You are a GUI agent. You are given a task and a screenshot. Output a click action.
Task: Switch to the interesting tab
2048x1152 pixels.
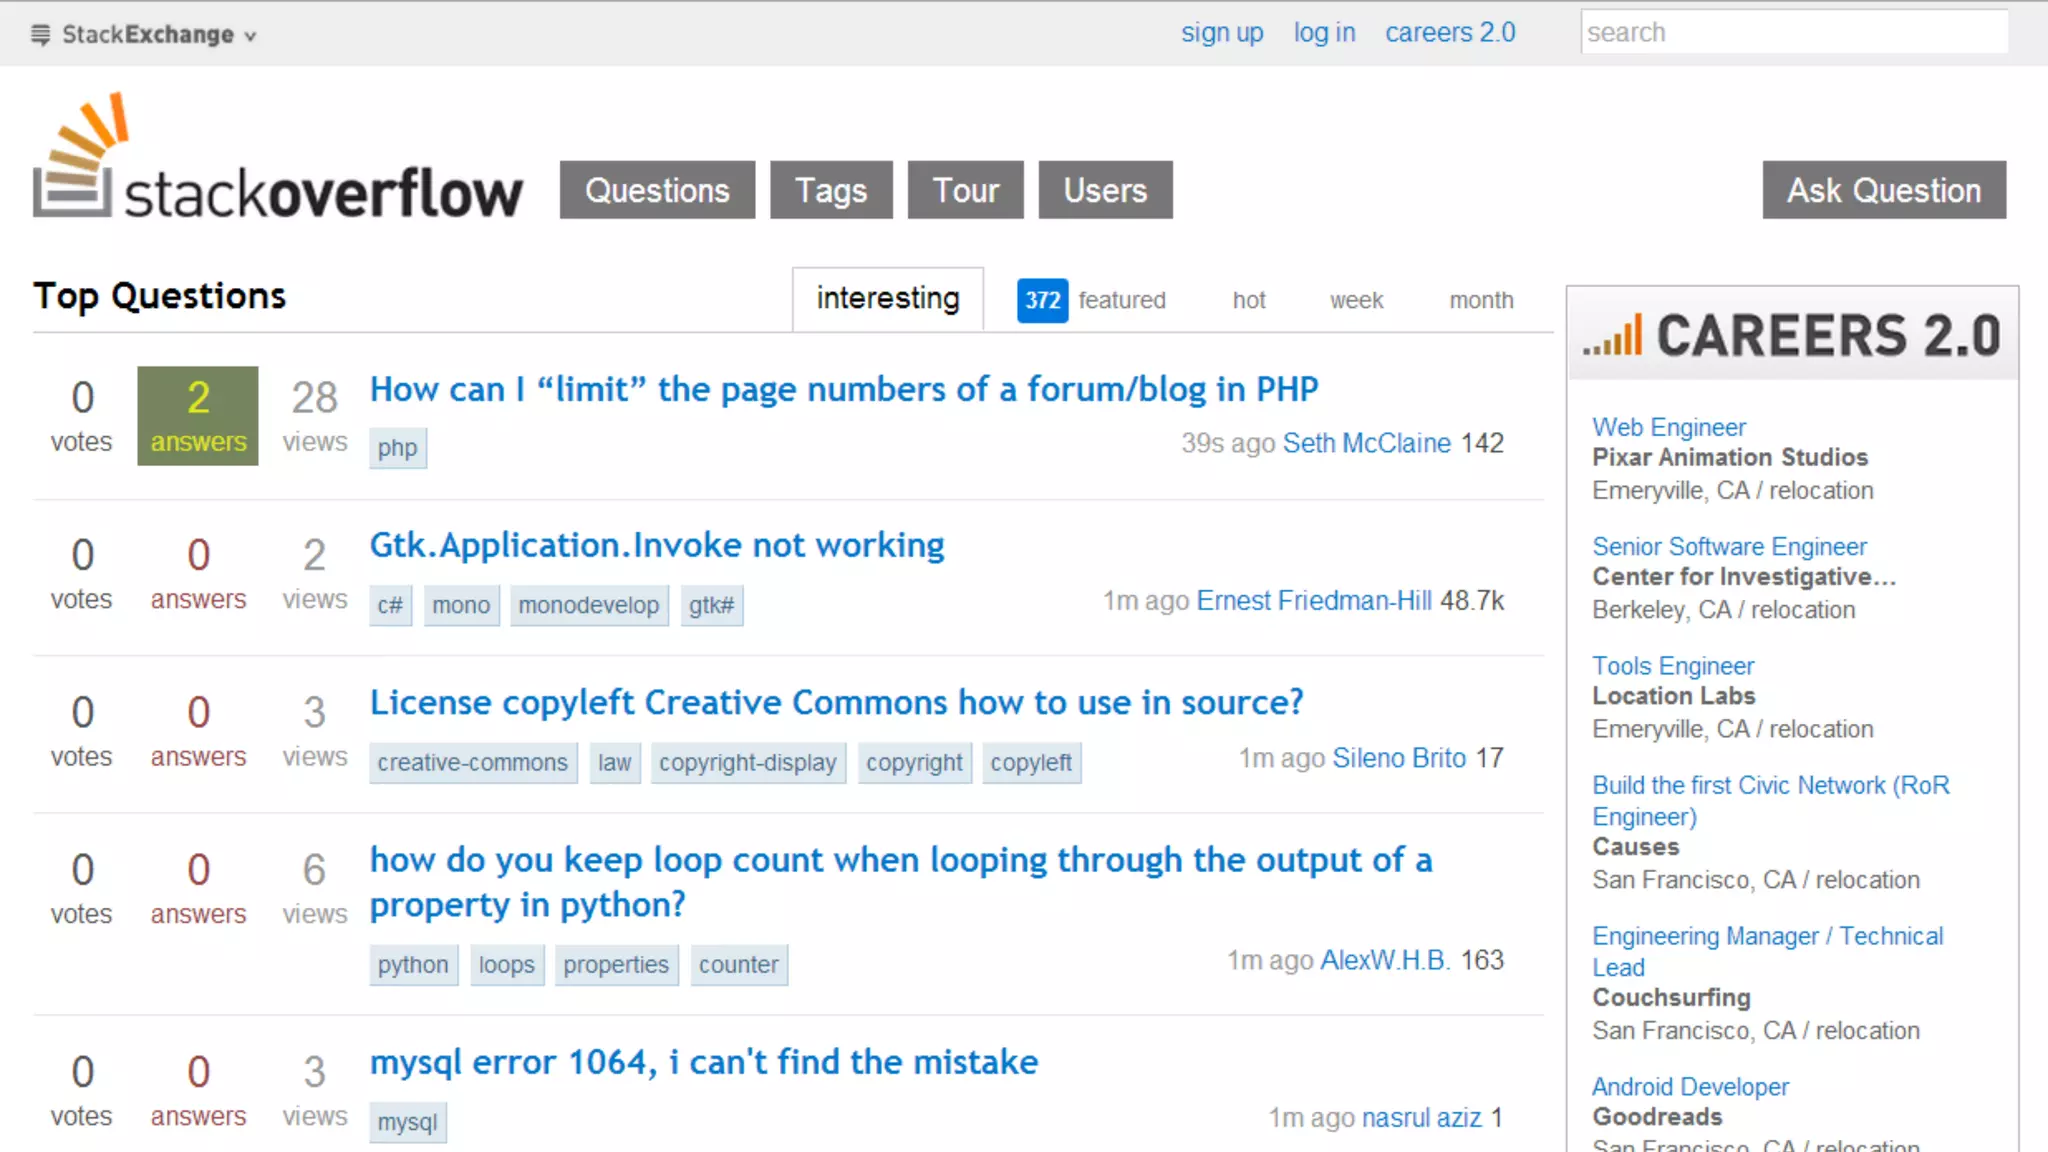pyautogui.click(x=887, y=298)
